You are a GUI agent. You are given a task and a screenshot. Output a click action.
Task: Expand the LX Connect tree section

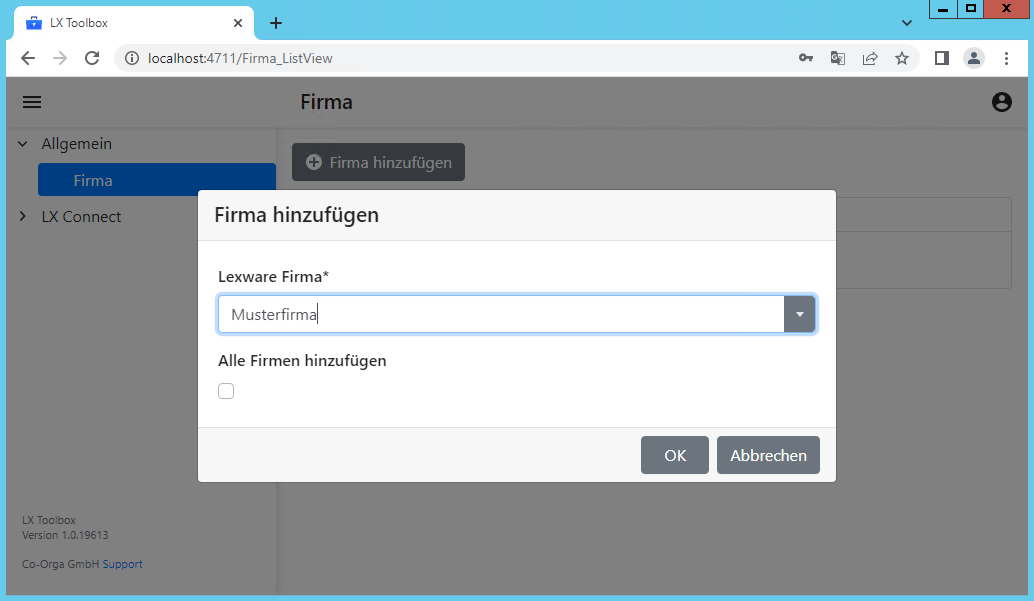point(23,217)
